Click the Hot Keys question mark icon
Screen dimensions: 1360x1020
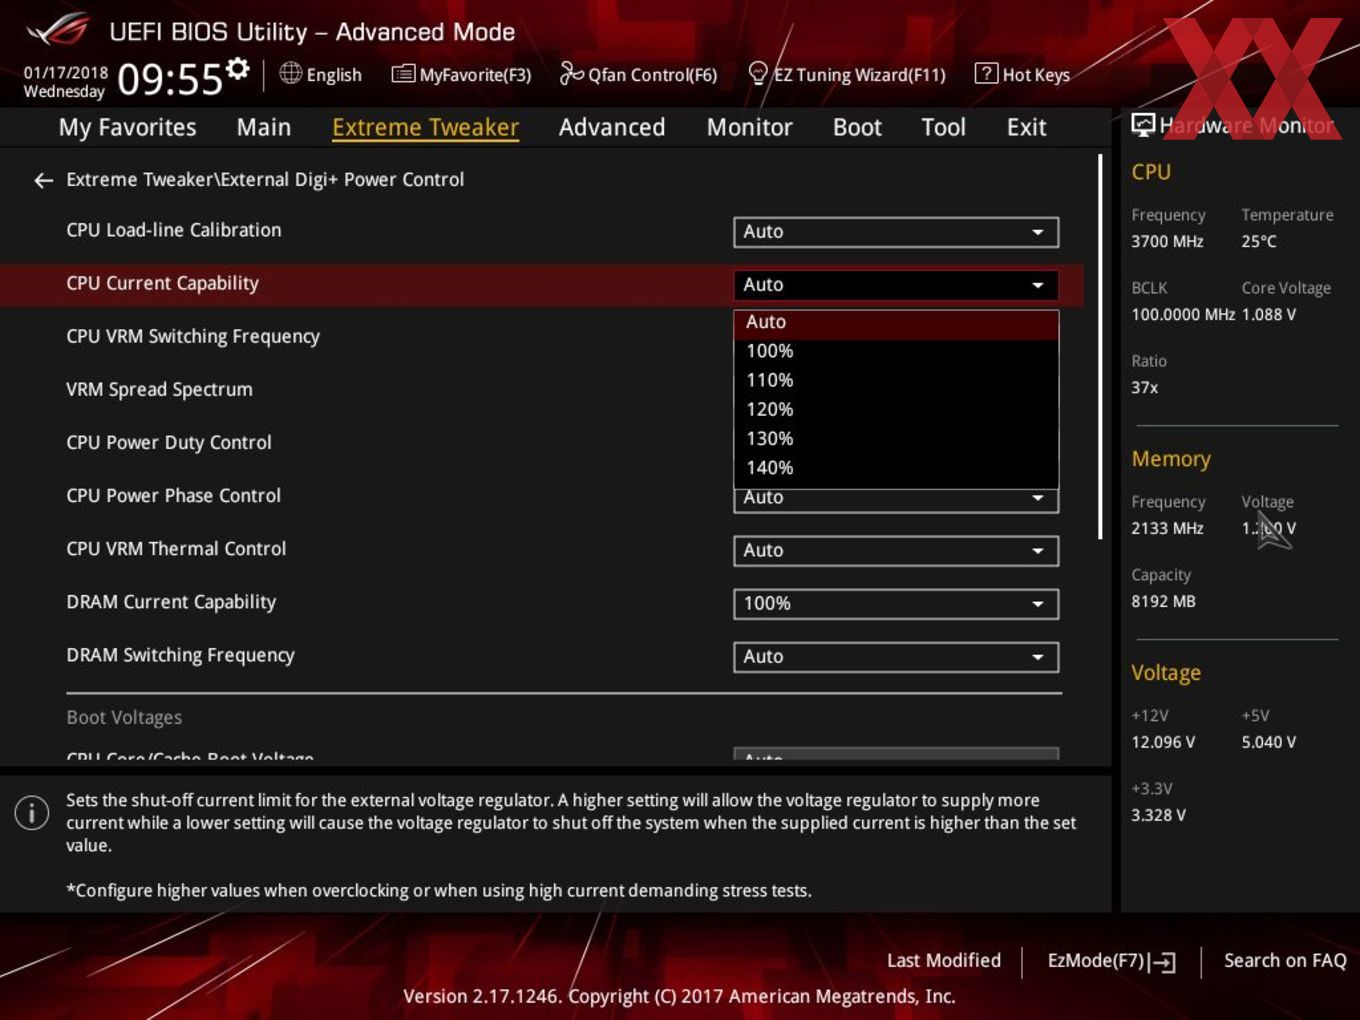click(x=986, y=73)
